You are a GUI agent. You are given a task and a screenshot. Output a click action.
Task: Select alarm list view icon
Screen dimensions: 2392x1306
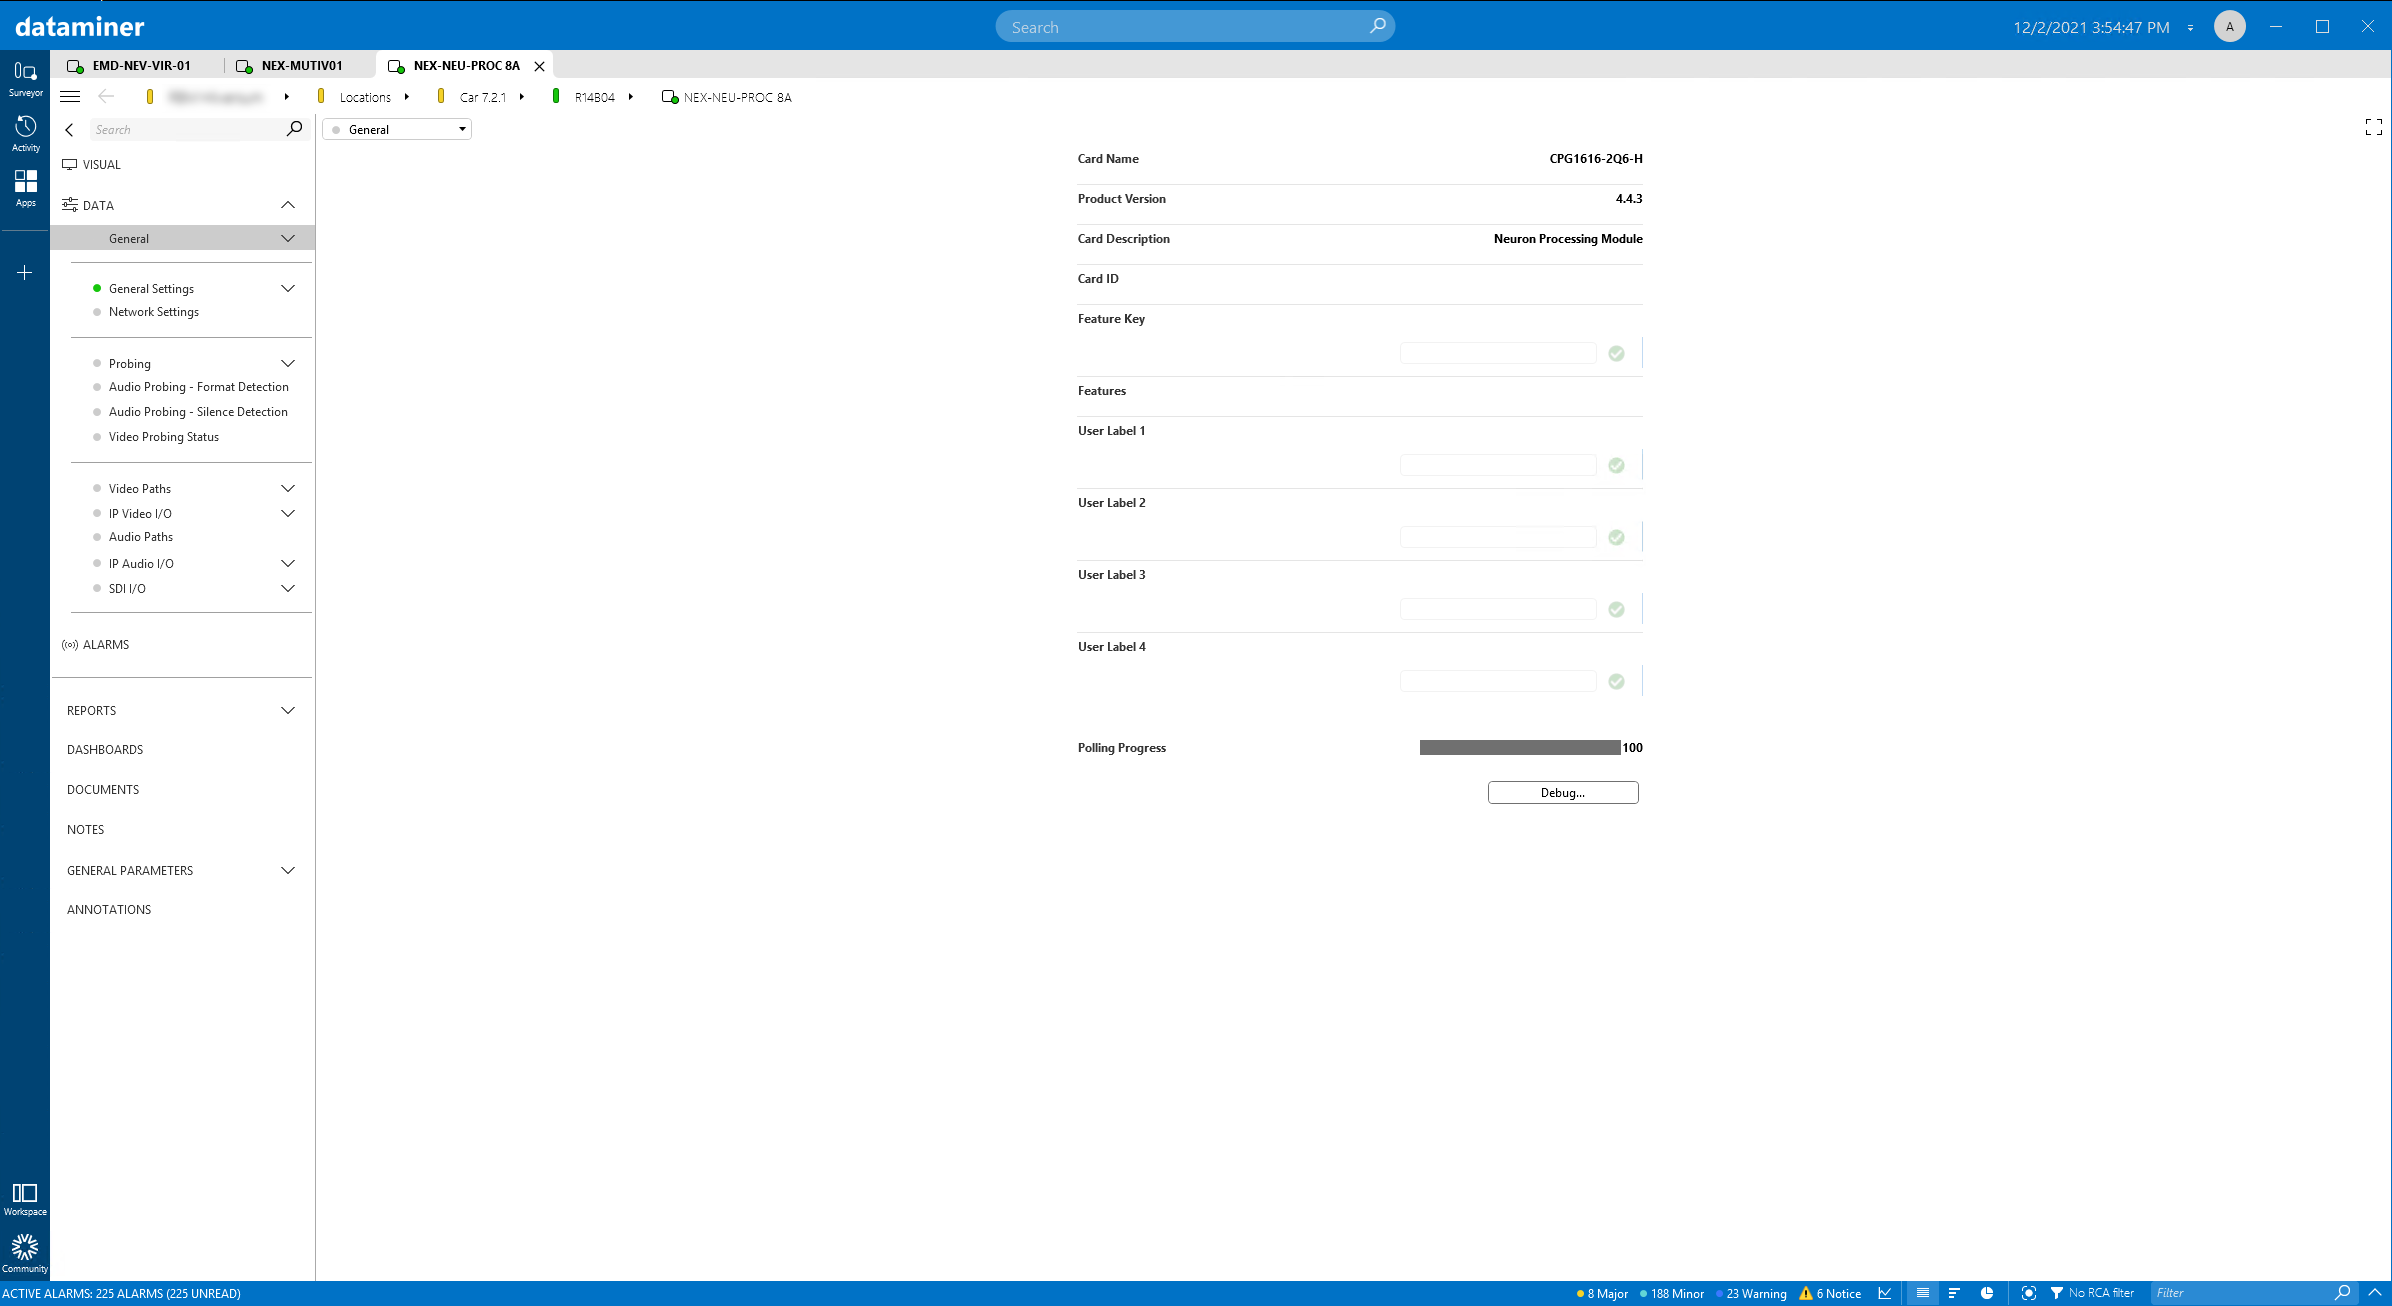1922,1293
